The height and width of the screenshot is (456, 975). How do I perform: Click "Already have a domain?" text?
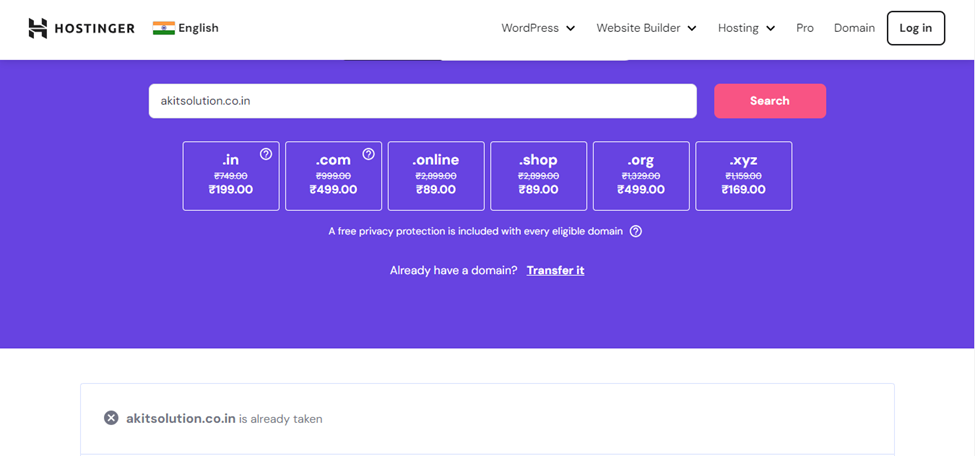point(453,271)
